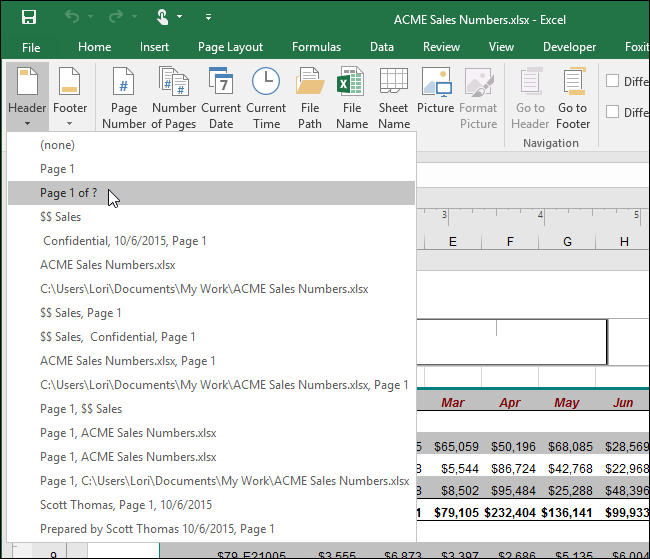Open Customize Quick Access Toolbar arrow
Image resolution: width=650 pixels, height=559 pixels.
pos(208,17)
